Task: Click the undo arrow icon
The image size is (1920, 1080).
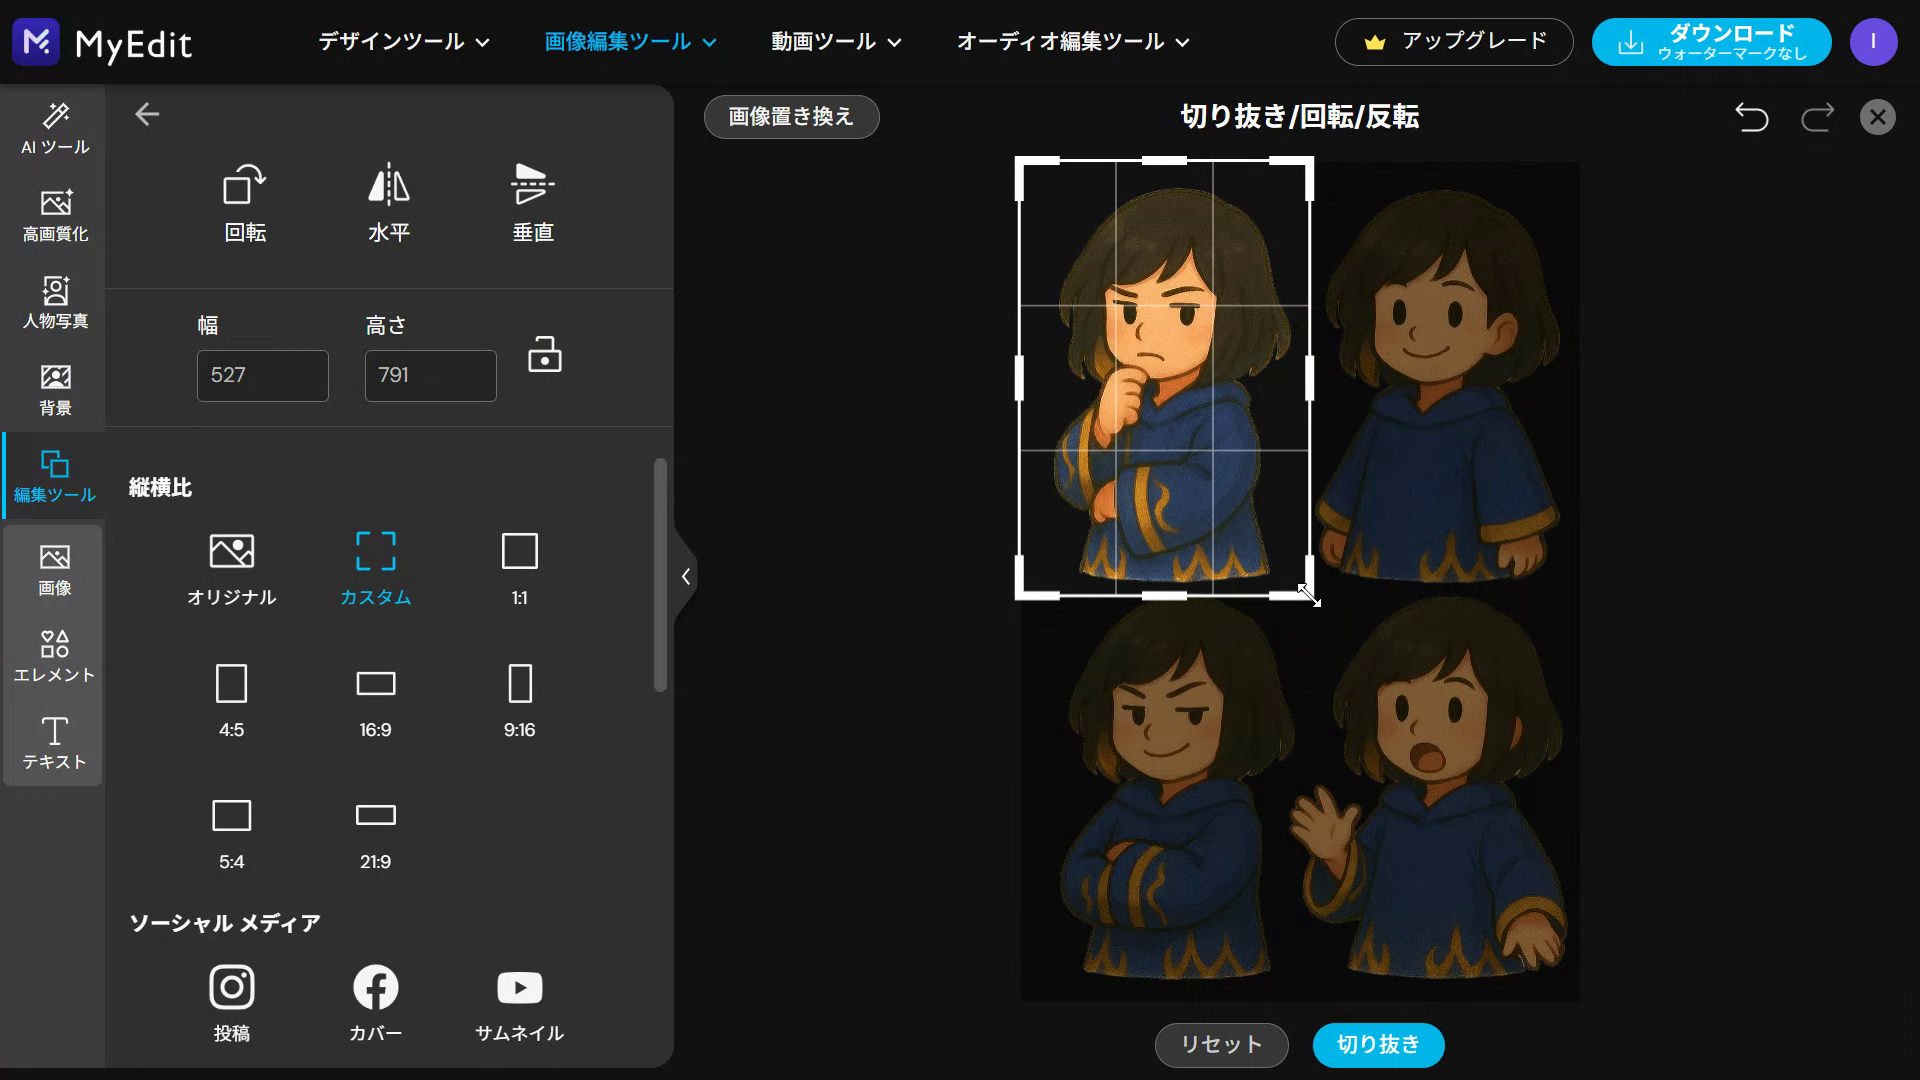Action: (x=1751, y=117)
